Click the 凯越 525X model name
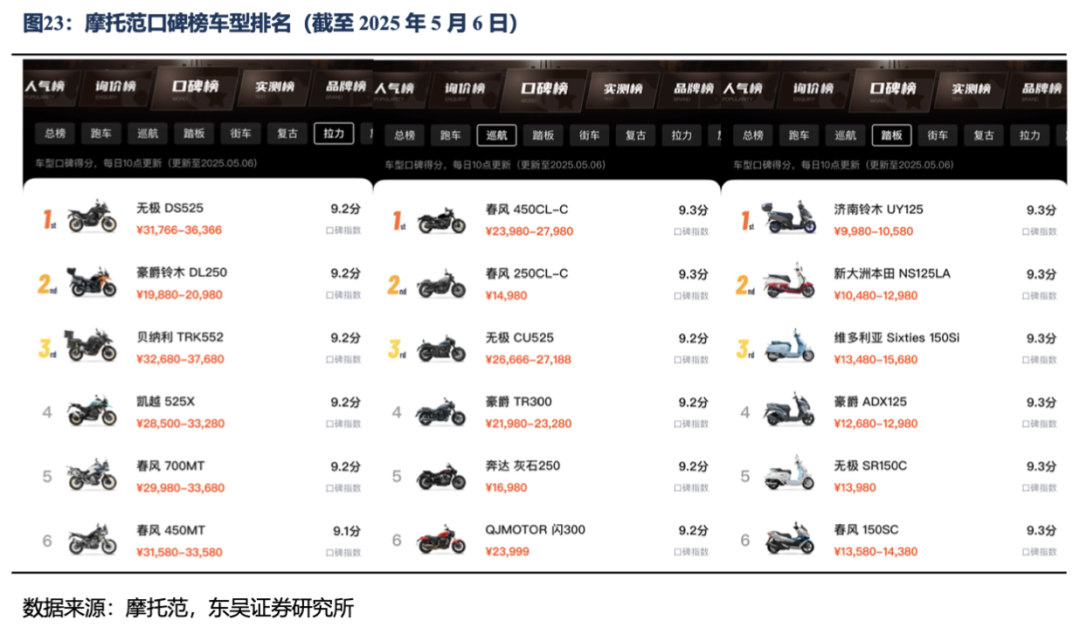1080x627 pixels. tap(165, 401)
